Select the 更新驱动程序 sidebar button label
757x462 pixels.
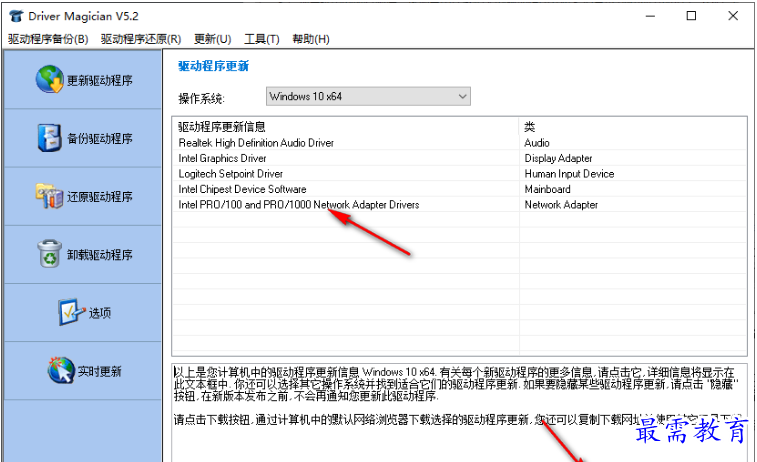point(99,80)
